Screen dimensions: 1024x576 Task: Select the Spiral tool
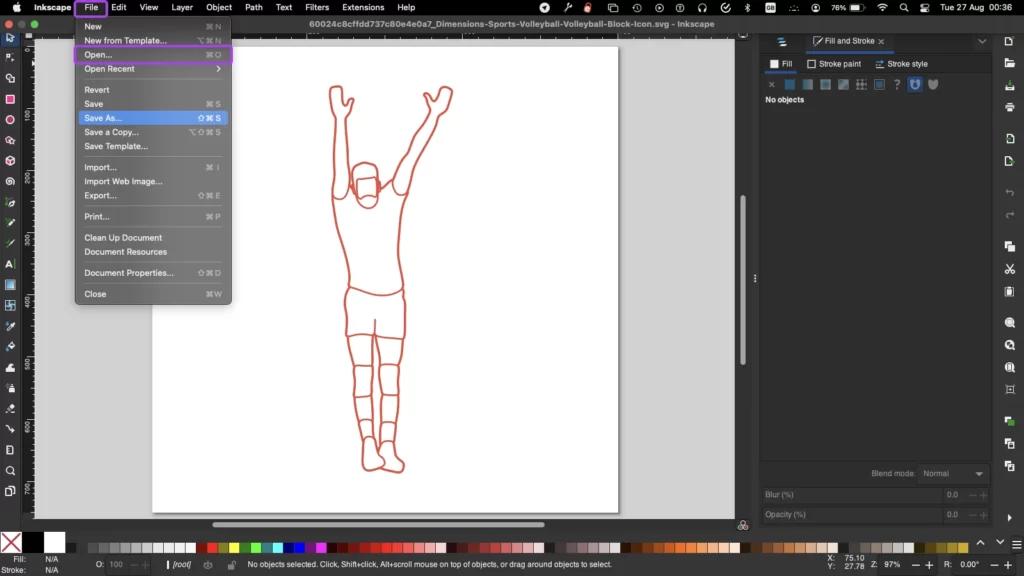point(10,182)
